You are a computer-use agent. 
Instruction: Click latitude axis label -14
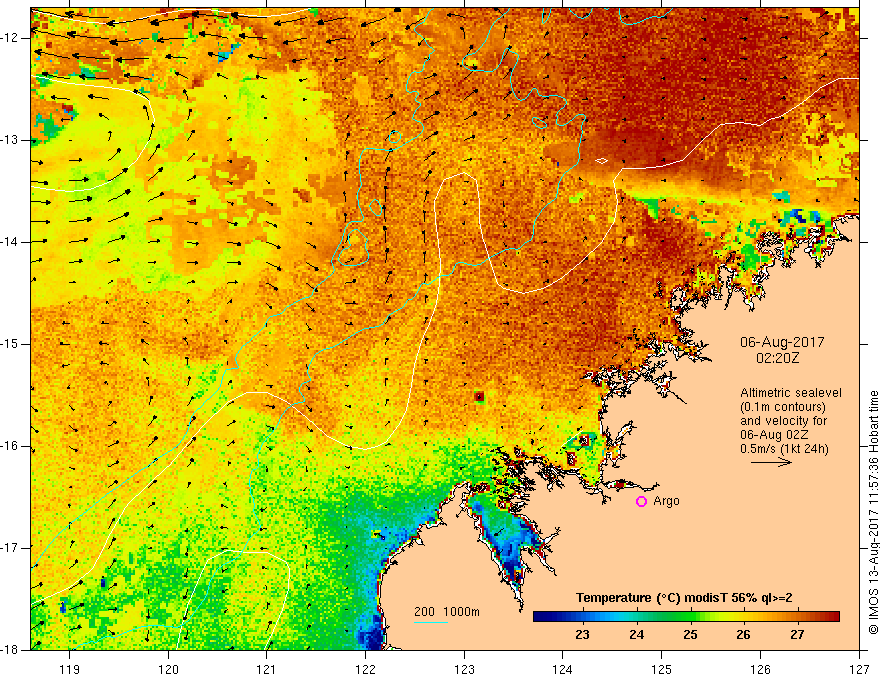click(x=11, y=242)
